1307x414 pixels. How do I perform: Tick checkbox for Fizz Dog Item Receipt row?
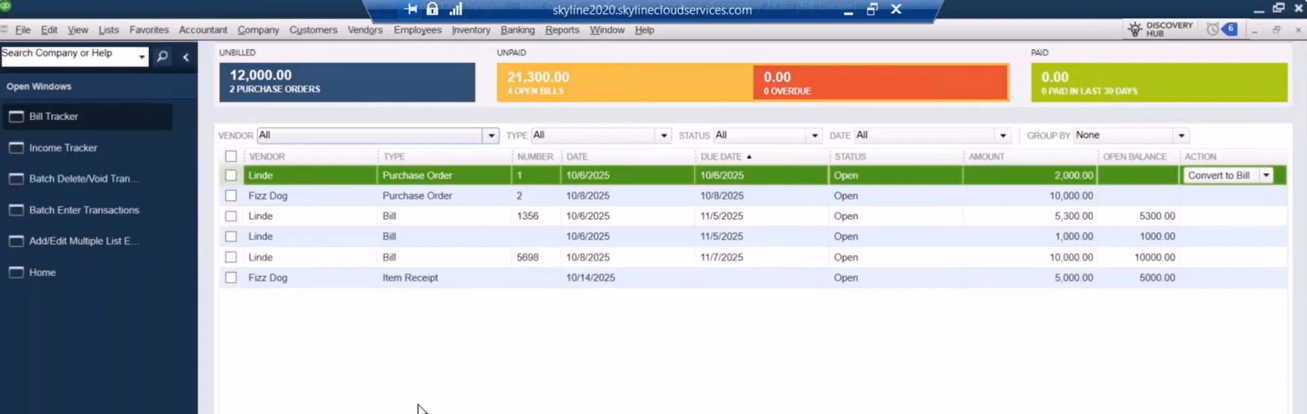click(231, 278)
